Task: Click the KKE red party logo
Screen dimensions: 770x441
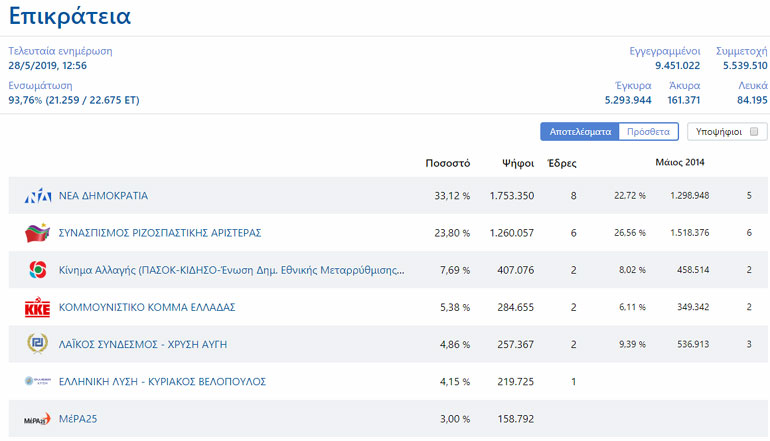Action: 37,307
